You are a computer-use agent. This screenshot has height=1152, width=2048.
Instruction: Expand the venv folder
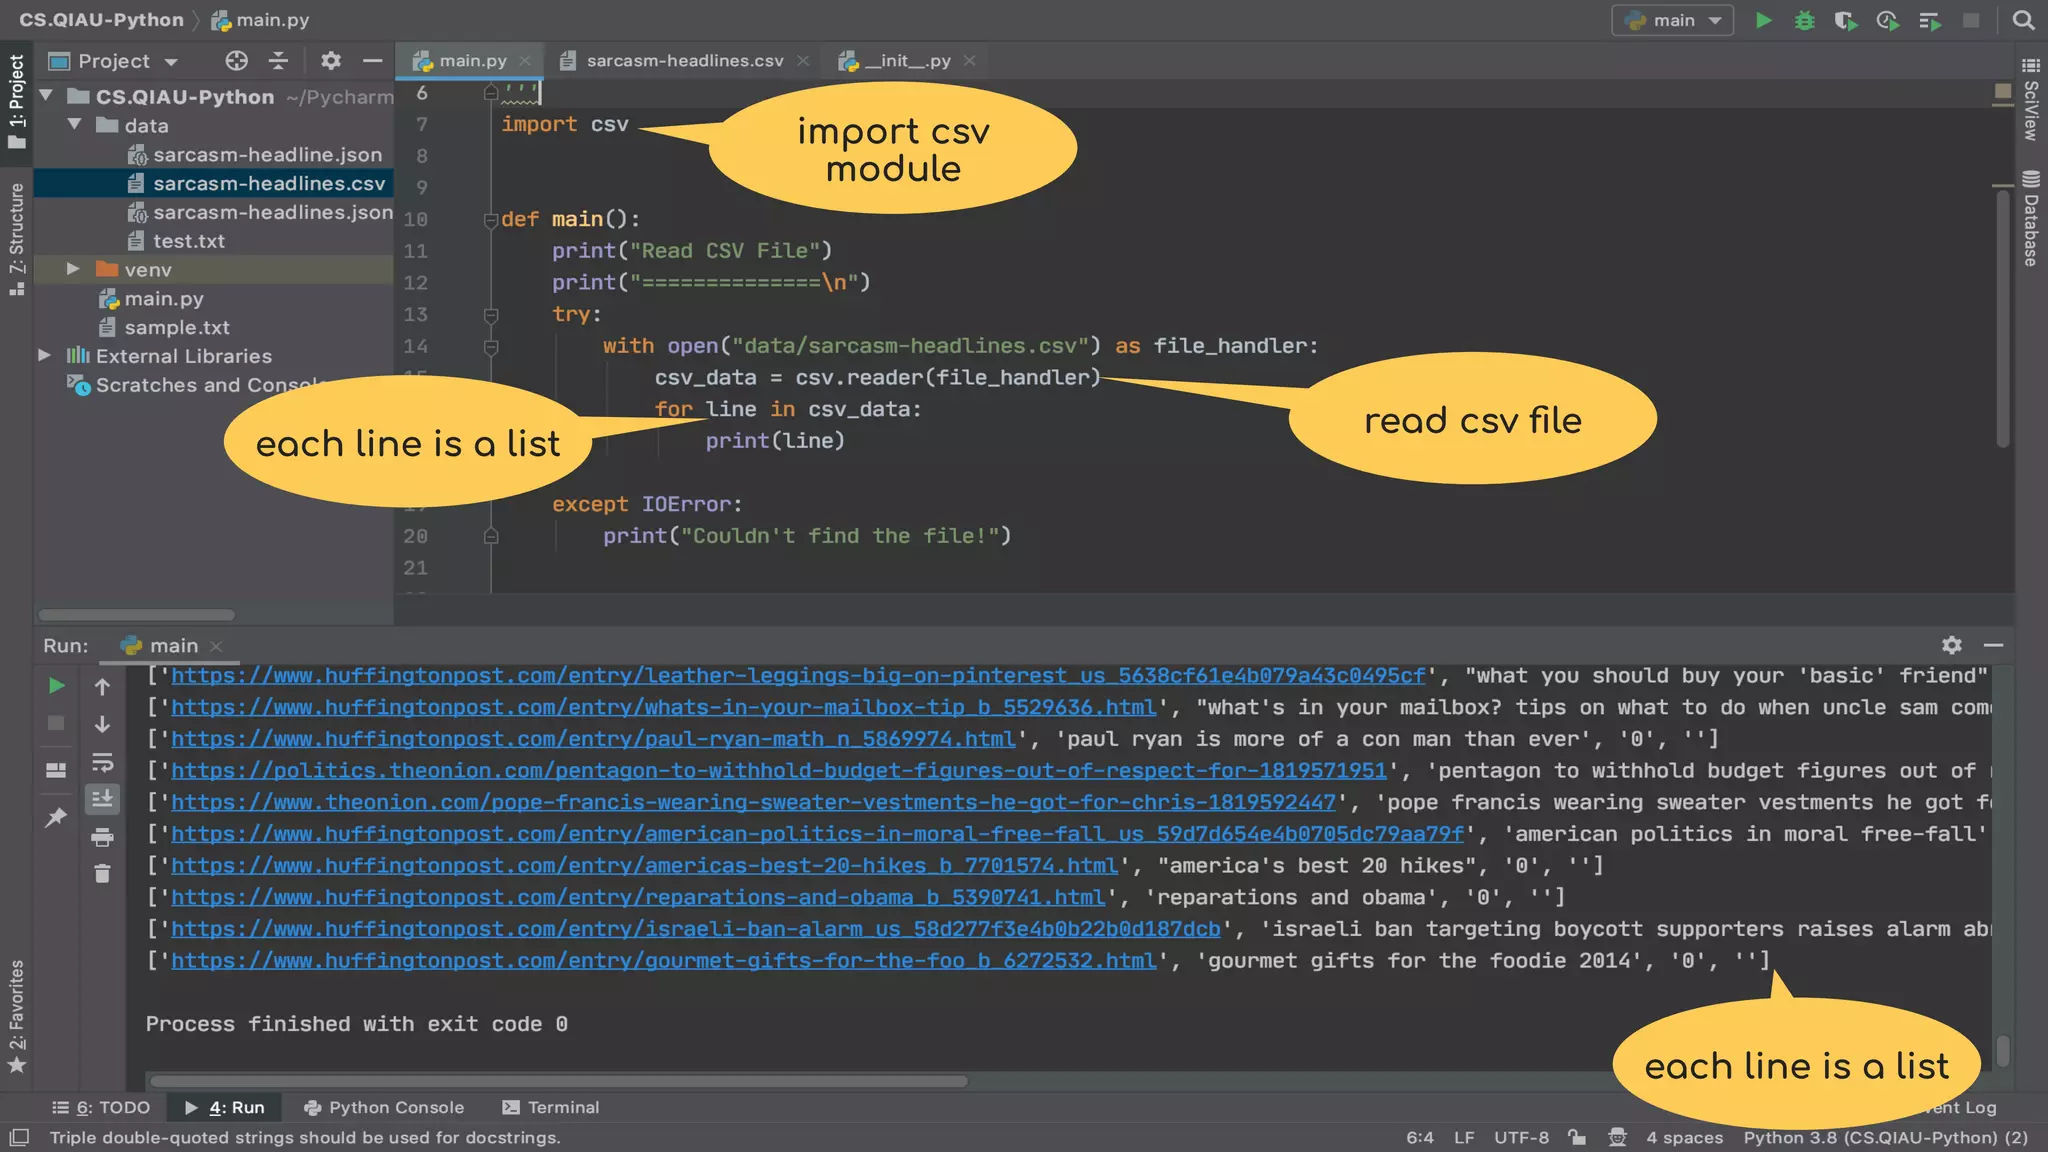pyautogui.click(x=73, y=269)
